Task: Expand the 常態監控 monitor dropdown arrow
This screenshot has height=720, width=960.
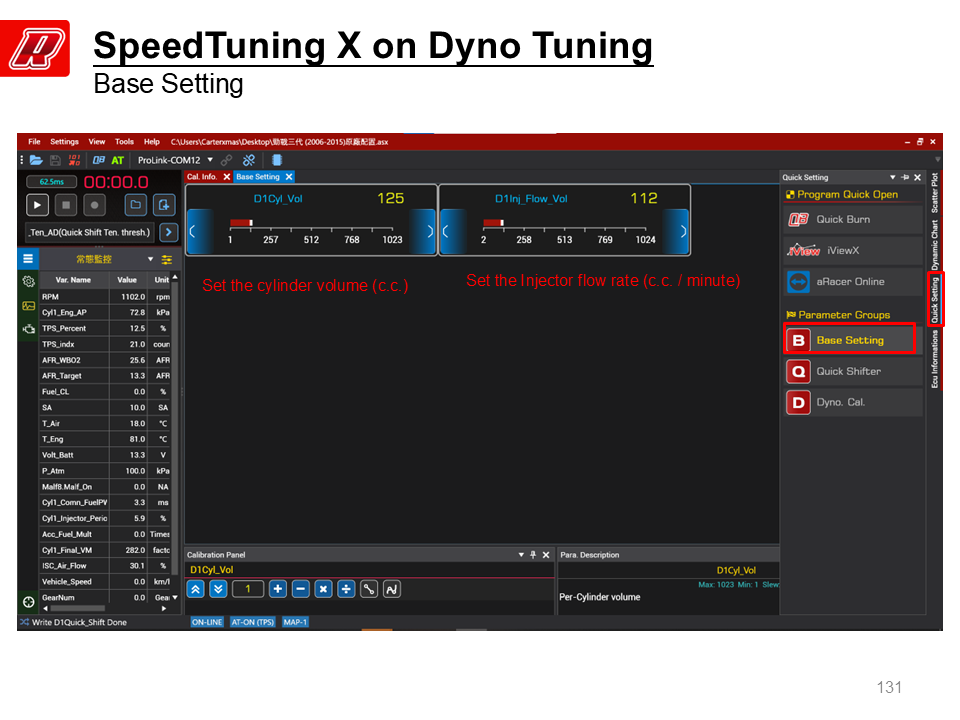Action: point(151,260)
